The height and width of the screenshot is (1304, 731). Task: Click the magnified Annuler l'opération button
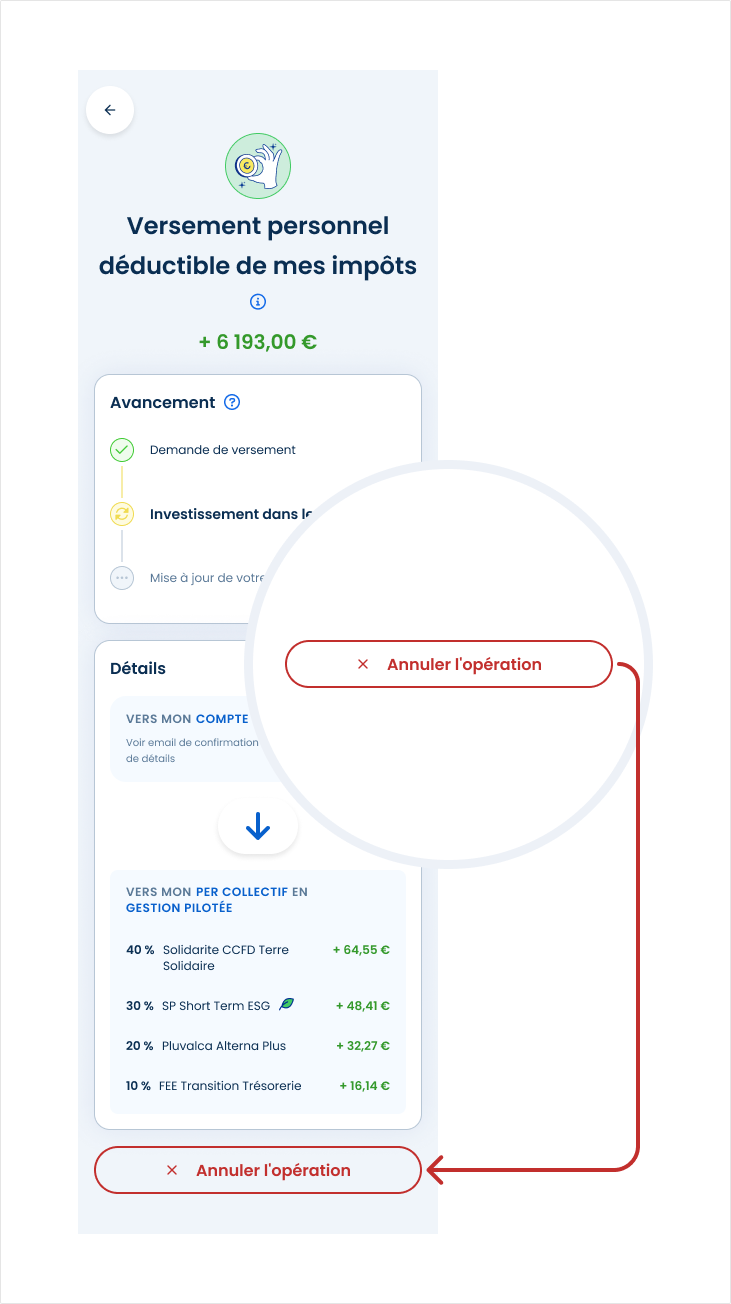pos(448,664)
